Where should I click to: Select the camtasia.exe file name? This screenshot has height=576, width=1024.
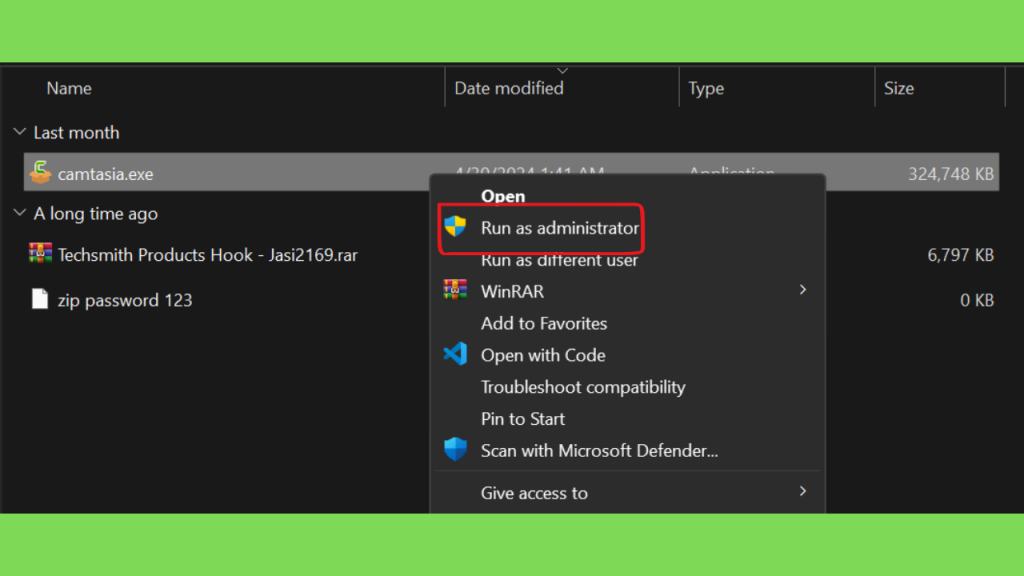coord(105,174)
